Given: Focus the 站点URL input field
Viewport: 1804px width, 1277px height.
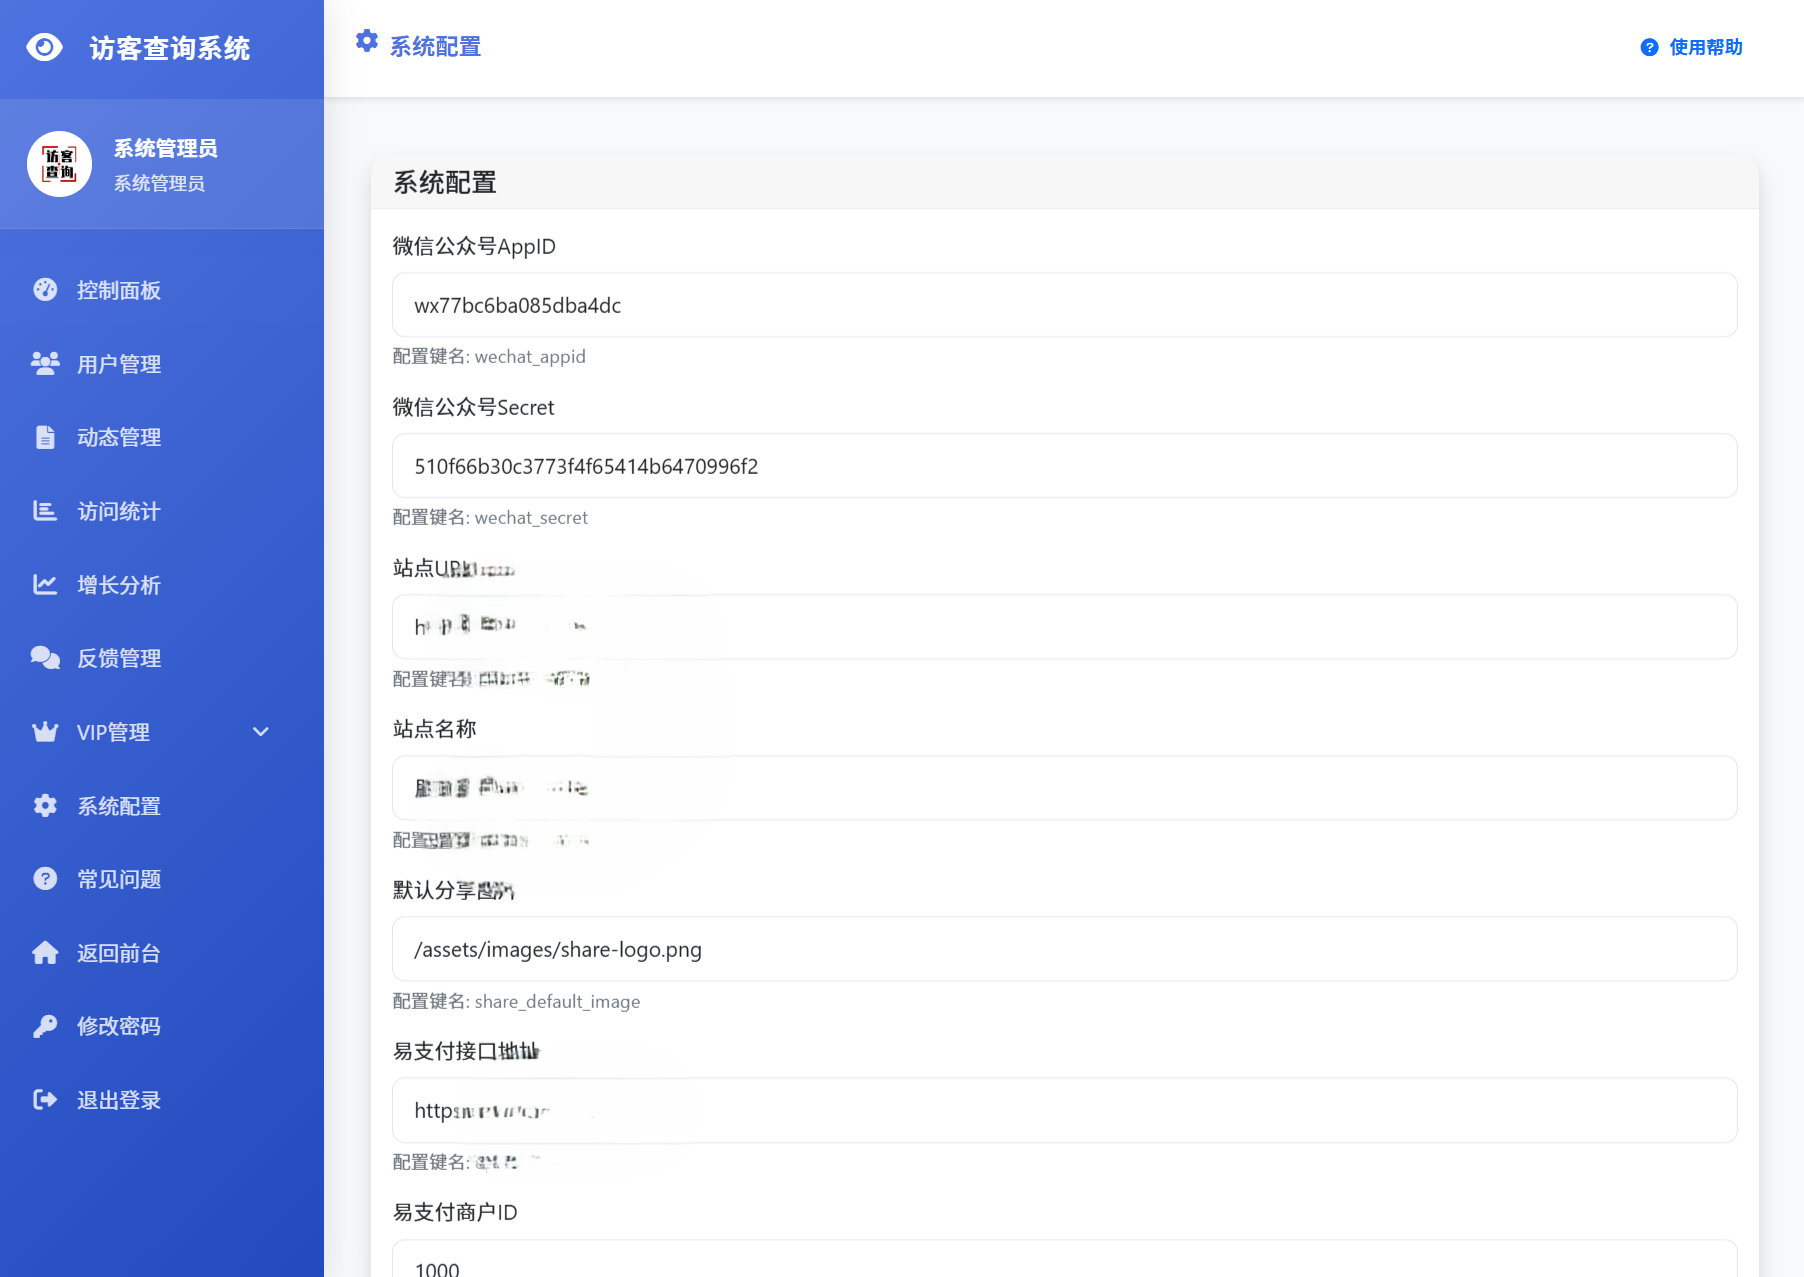Looking at the screenshot, I should (x=1064, y=627).
